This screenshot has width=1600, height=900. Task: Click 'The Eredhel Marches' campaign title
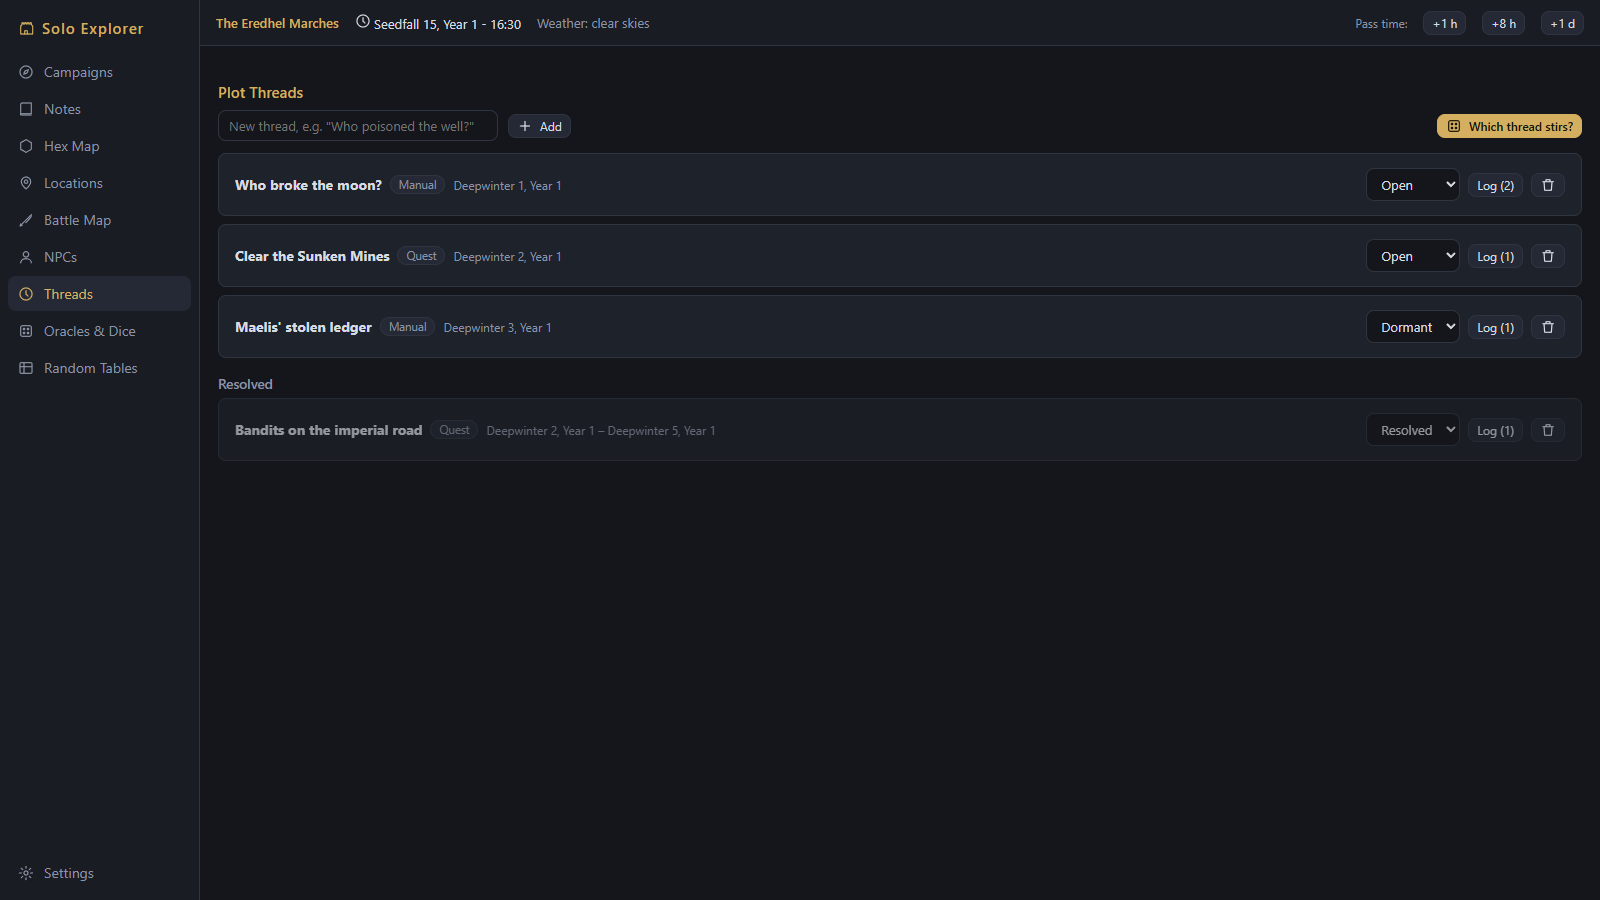(277, 23)
